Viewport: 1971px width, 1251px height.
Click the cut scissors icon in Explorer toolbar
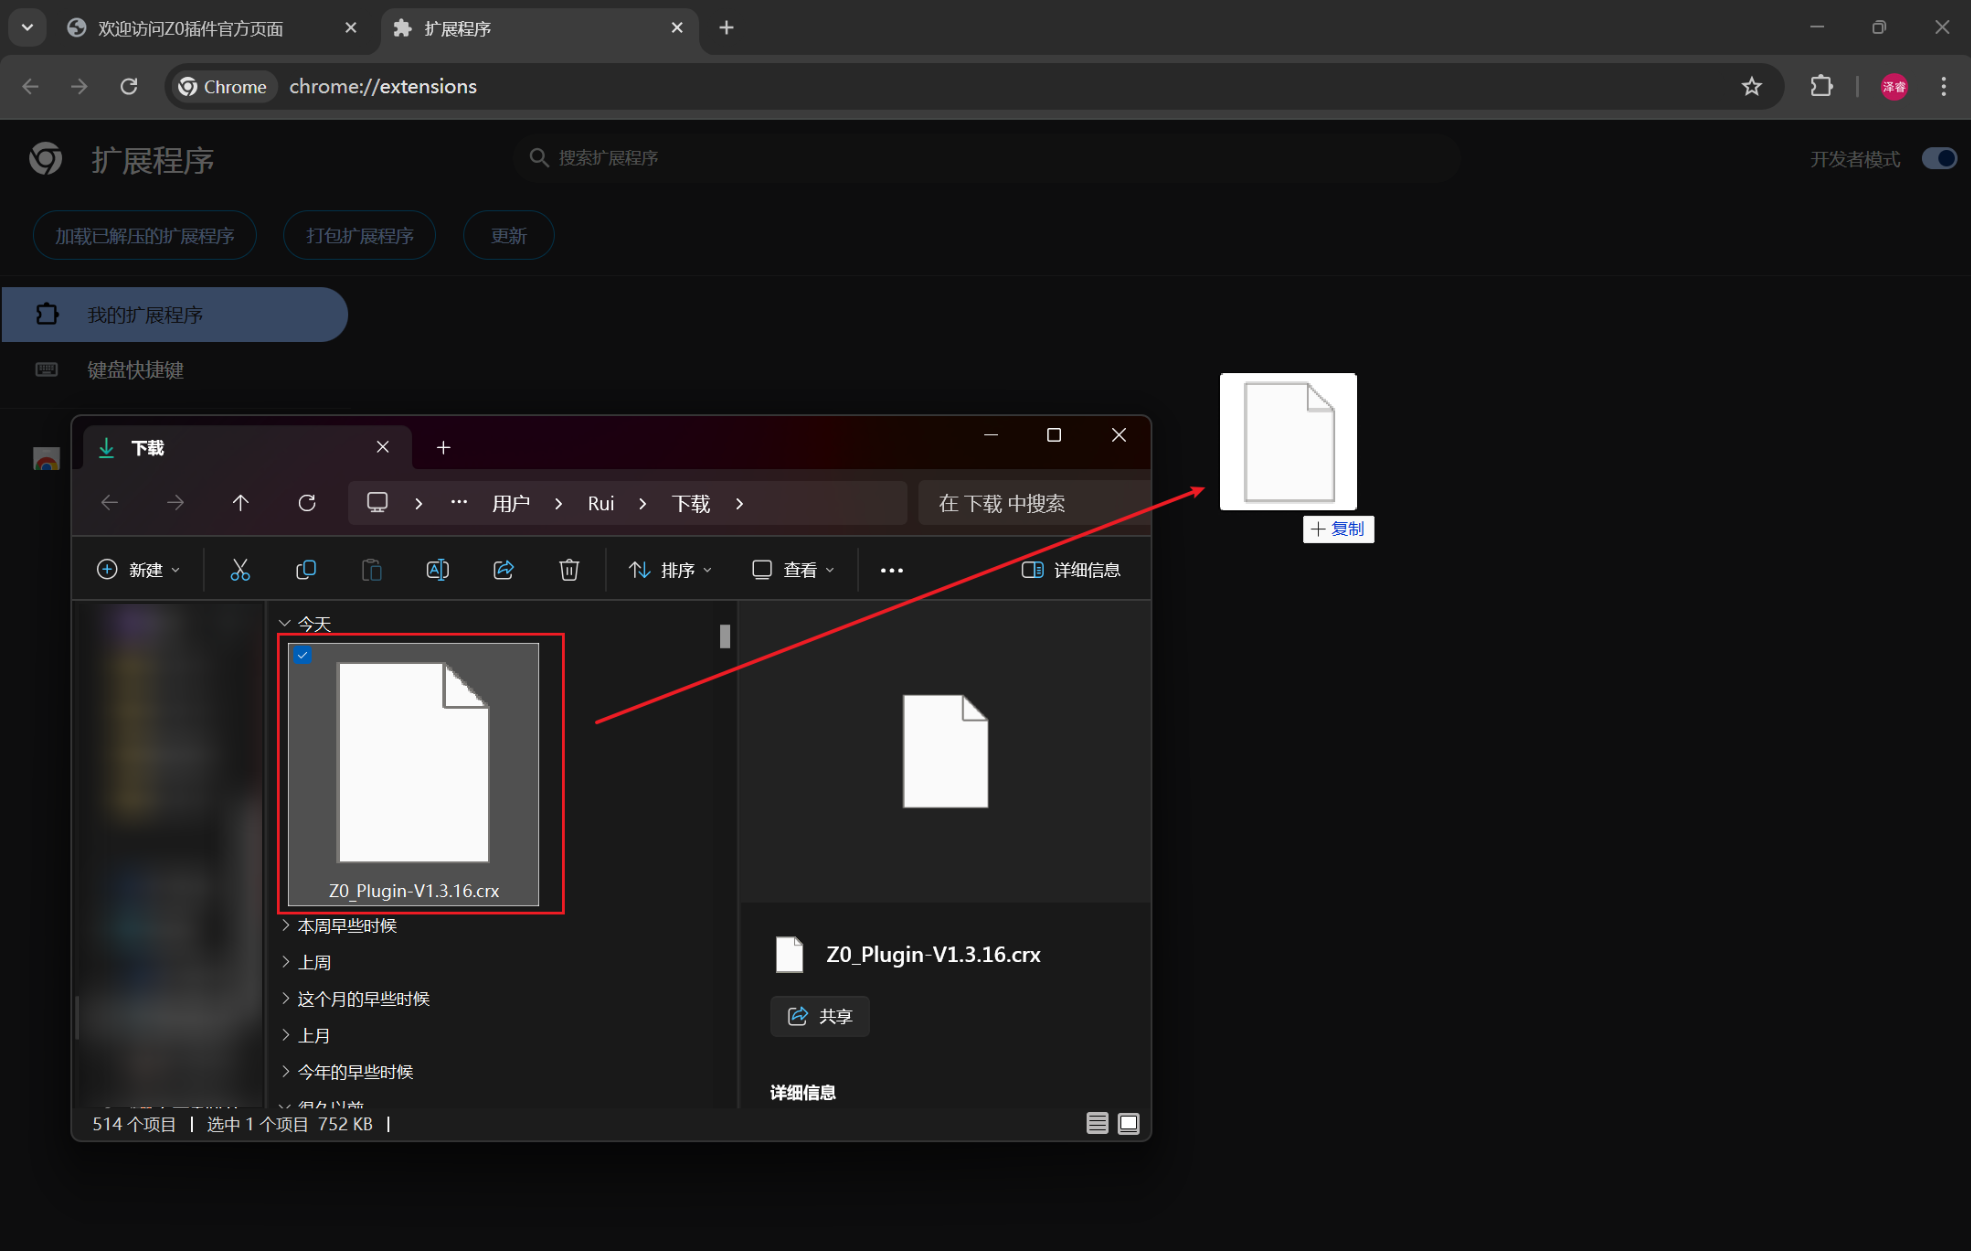tap(240, 570)
